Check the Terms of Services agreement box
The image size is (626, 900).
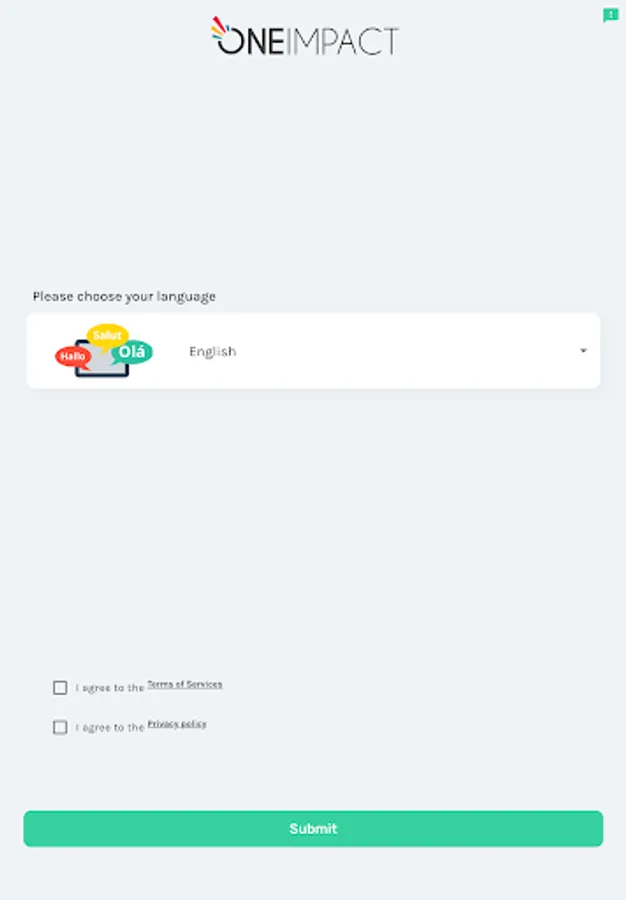pyautogui.click(x=60, y=688)
